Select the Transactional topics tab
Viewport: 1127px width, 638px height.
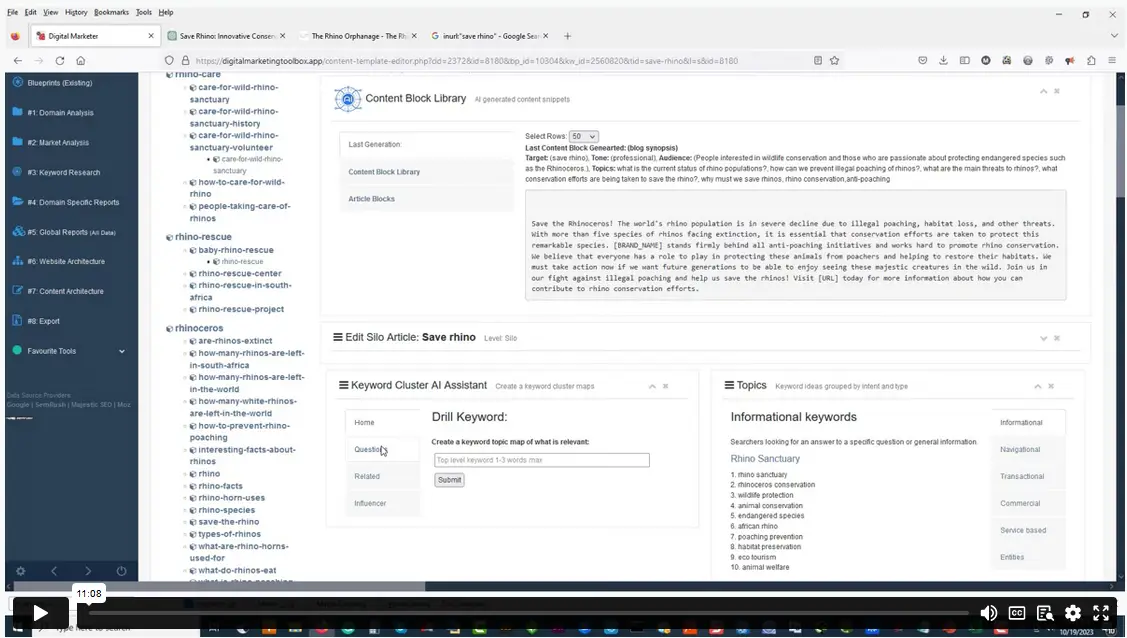pos(1021,477)
